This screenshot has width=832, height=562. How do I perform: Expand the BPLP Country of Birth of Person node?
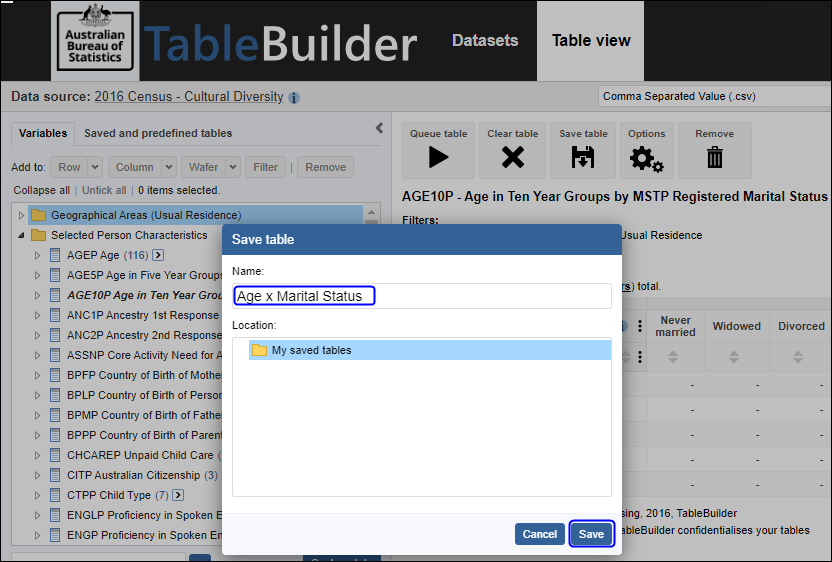[37, 395]
